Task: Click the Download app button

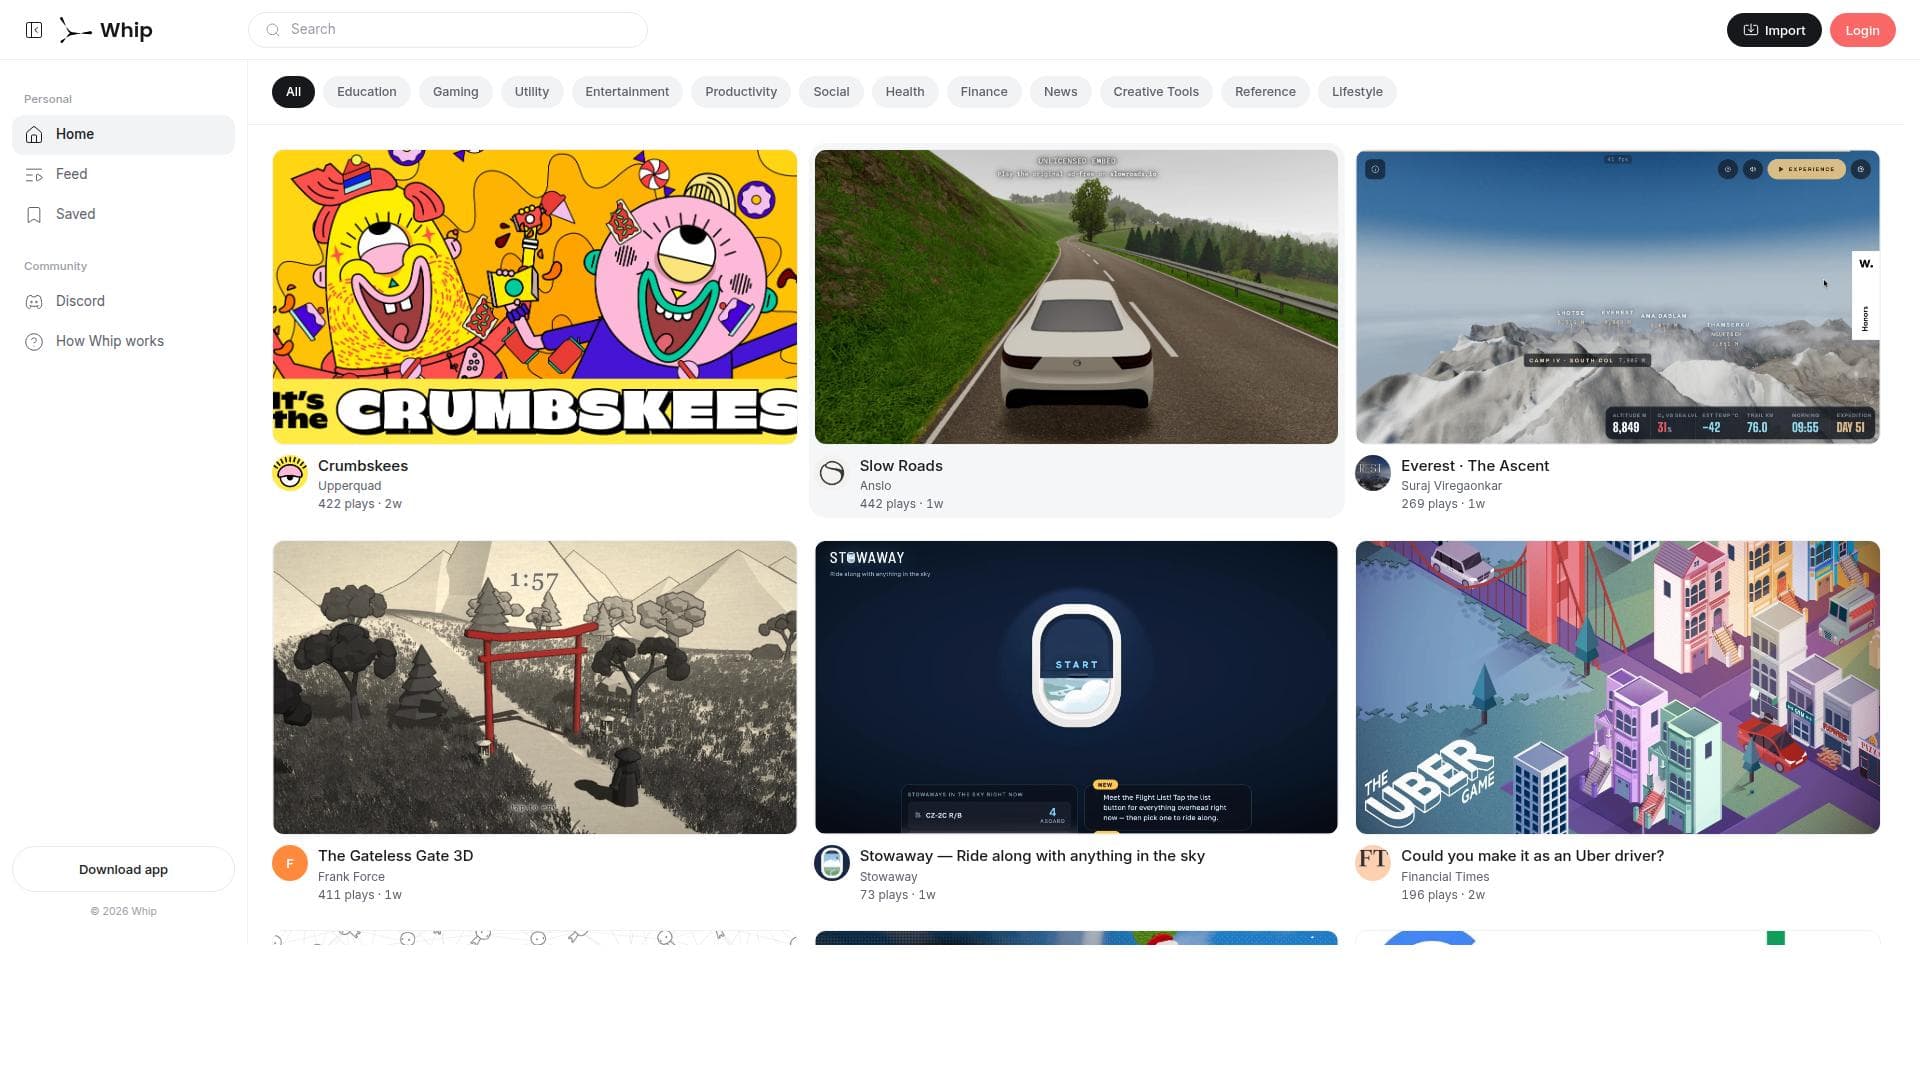Action: point(123,869)
